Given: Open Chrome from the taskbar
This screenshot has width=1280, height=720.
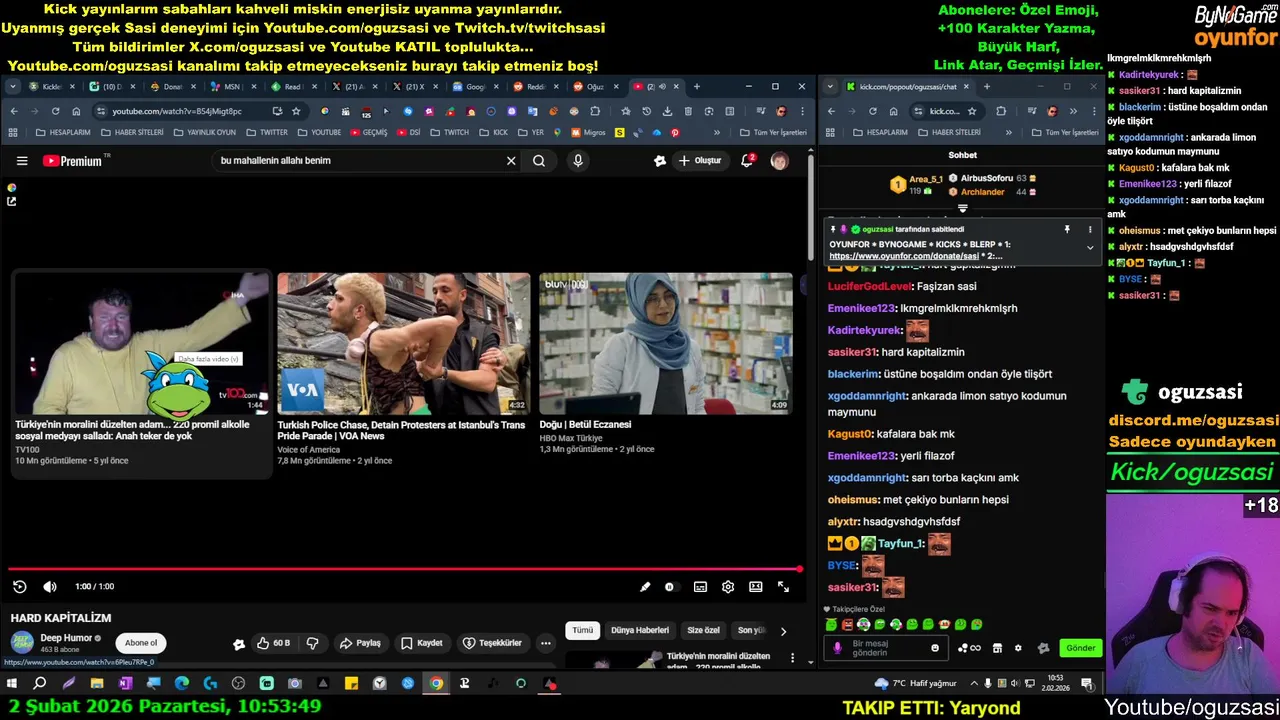Looking at the screenshot, I should click(437, 684).
